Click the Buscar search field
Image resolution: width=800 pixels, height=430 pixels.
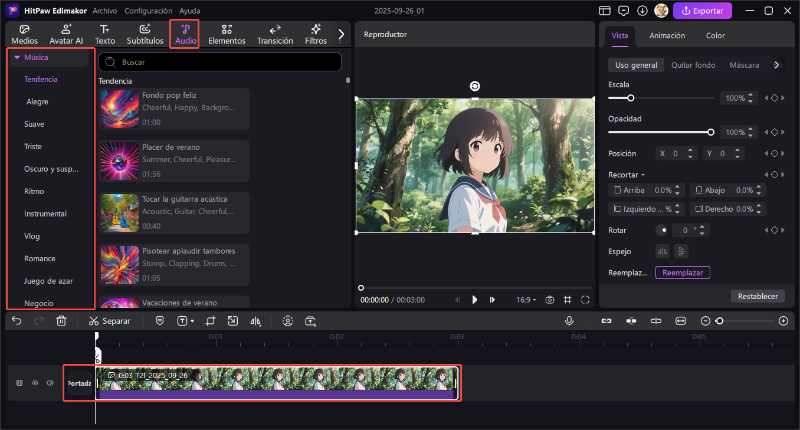pyautogui.click(x=220, y=62)
